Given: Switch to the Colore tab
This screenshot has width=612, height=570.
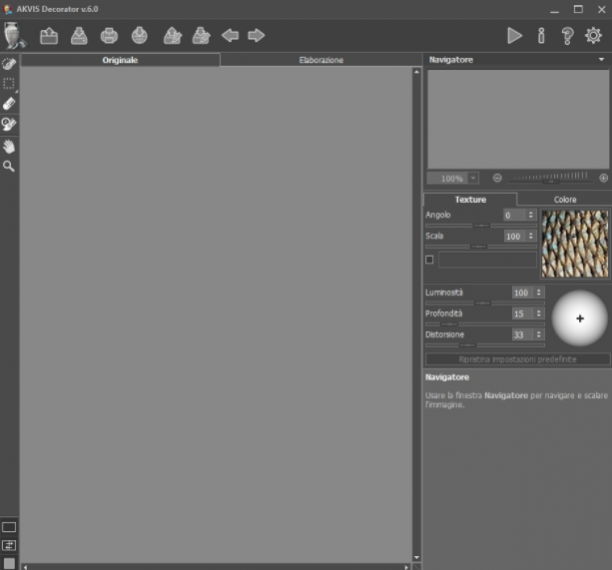Looking at the screenshot, I should click(565, 200).
